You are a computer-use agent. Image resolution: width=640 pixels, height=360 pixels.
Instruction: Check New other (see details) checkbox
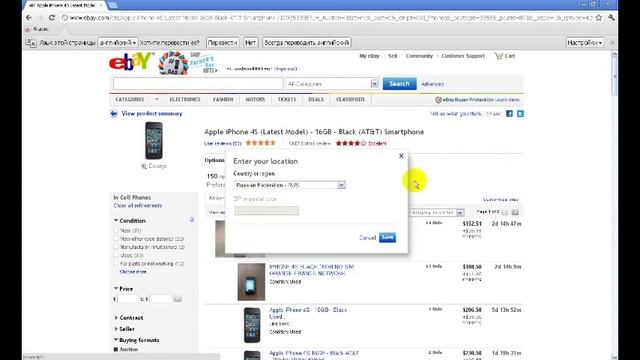click(116, 239)
